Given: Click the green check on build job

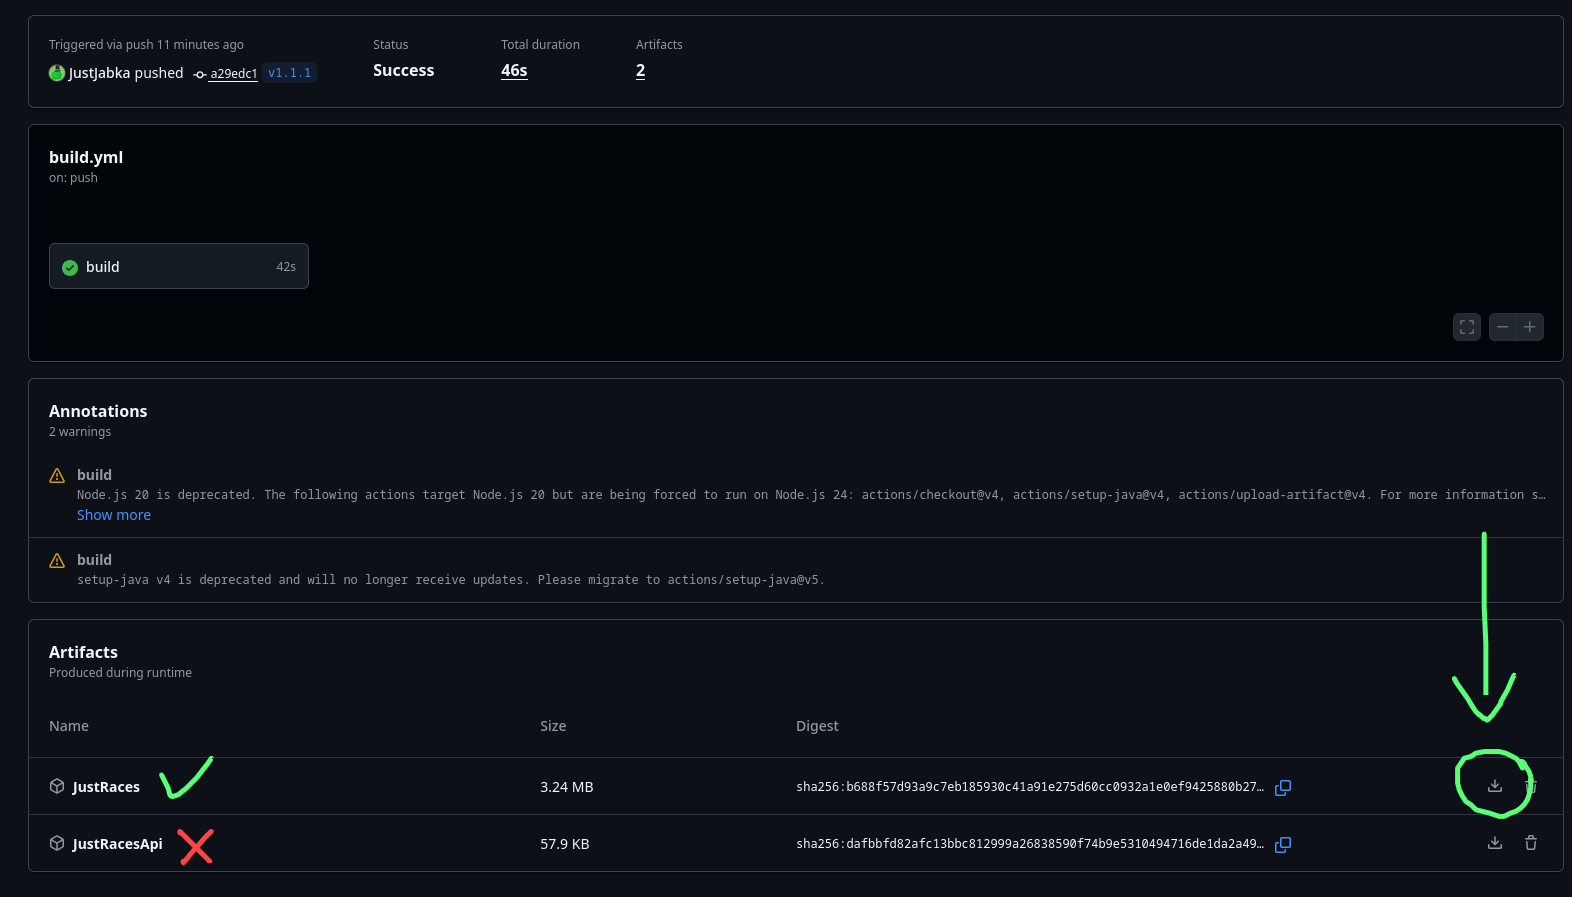Looking at the screenshot, I should [x=70, y=267].
